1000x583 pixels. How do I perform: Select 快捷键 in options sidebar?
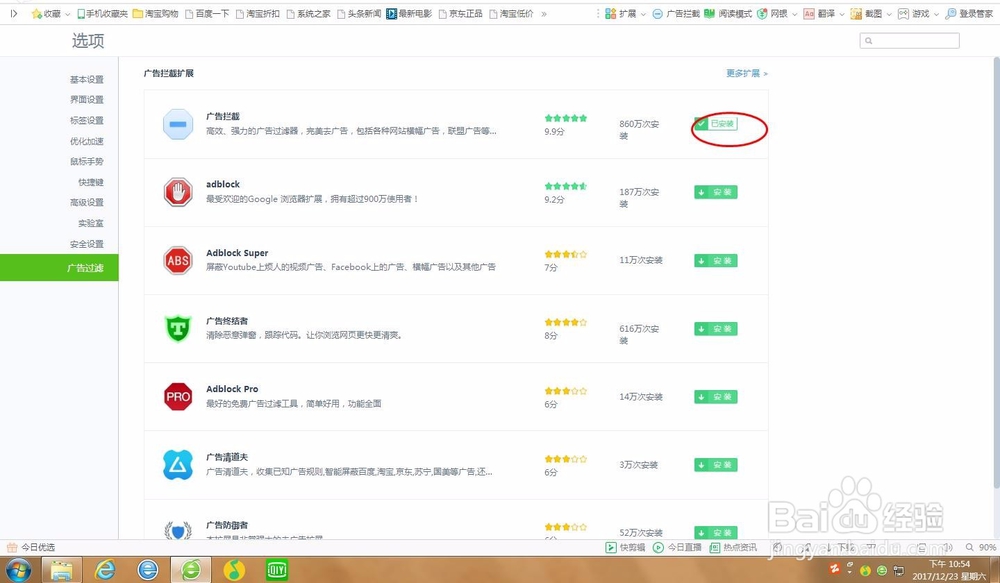click(x=91, y=182)
